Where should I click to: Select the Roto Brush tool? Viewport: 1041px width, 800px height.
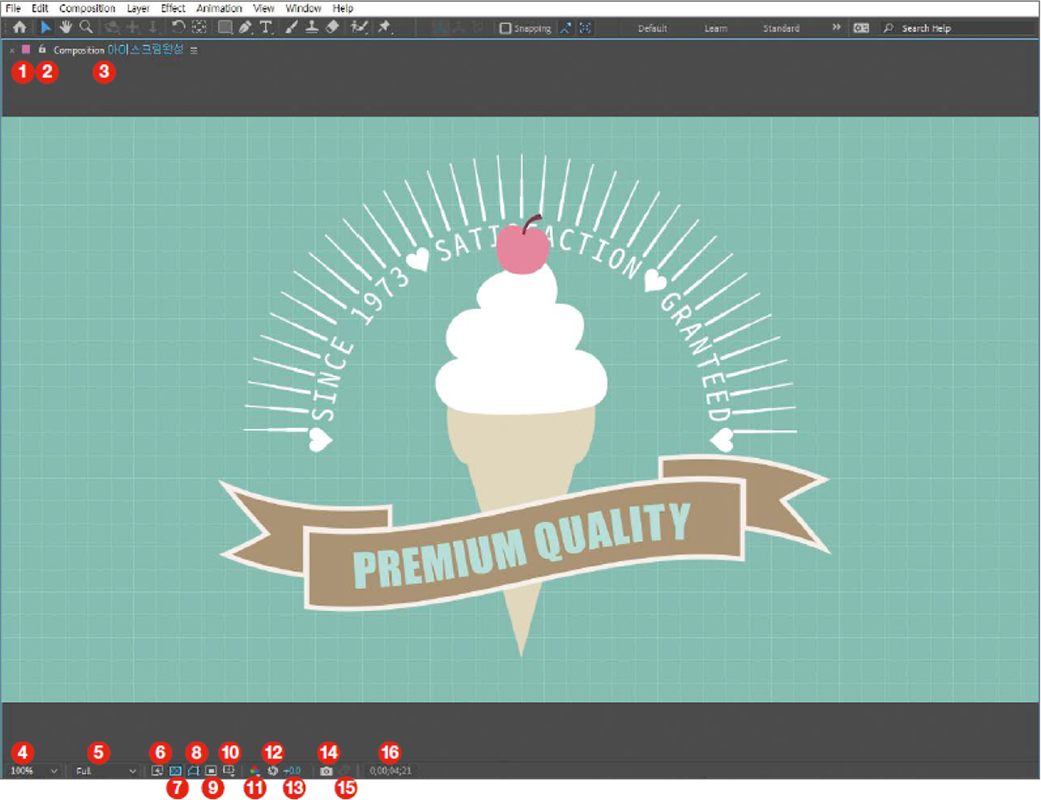coord(359,27)
